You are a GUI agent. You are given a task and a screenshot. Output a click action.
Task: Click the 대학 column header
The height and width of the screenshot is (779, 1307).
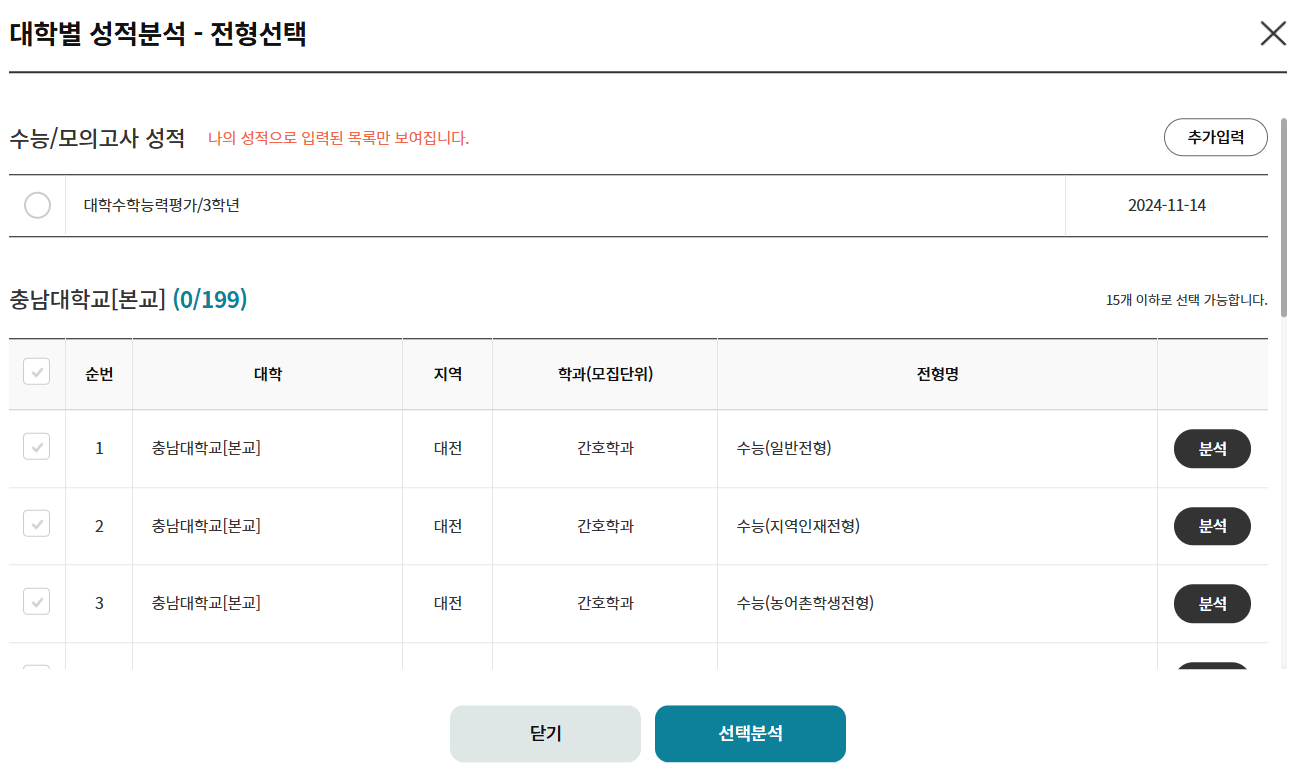click(267, 373)
